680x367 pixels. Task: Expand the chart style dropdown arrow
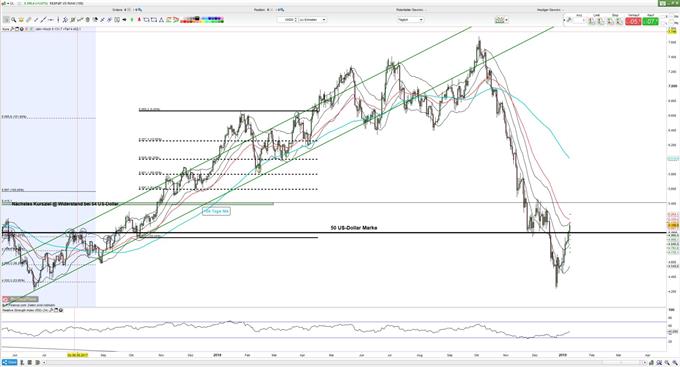(507, 20)
